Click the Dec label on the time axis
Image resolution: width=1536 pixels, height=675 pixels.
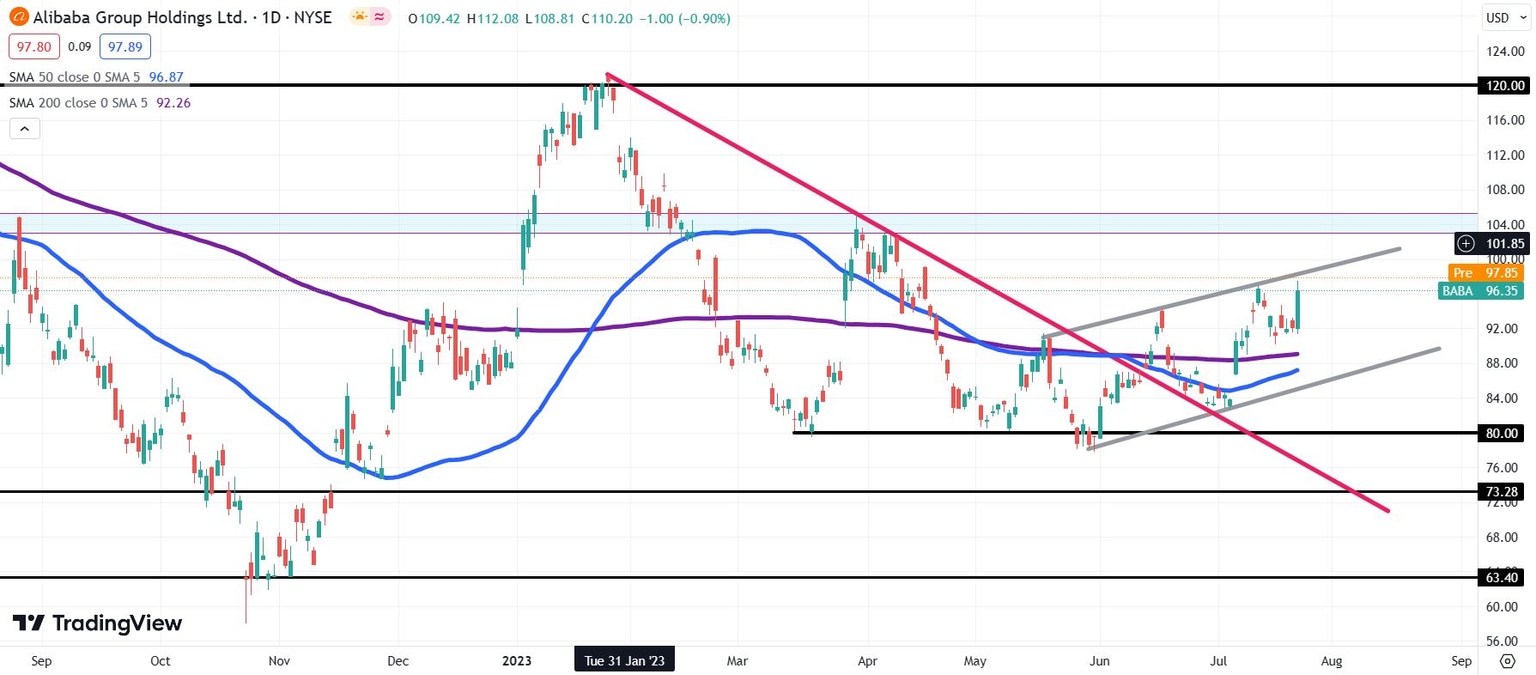pyautogui.click(x=396, y=661)
